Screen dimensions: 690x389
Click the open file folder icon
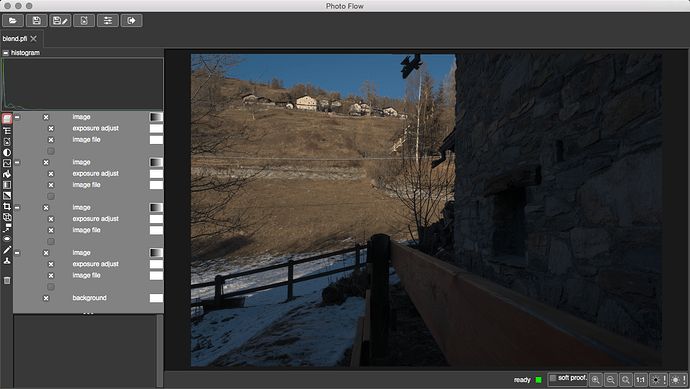point(13,21)
